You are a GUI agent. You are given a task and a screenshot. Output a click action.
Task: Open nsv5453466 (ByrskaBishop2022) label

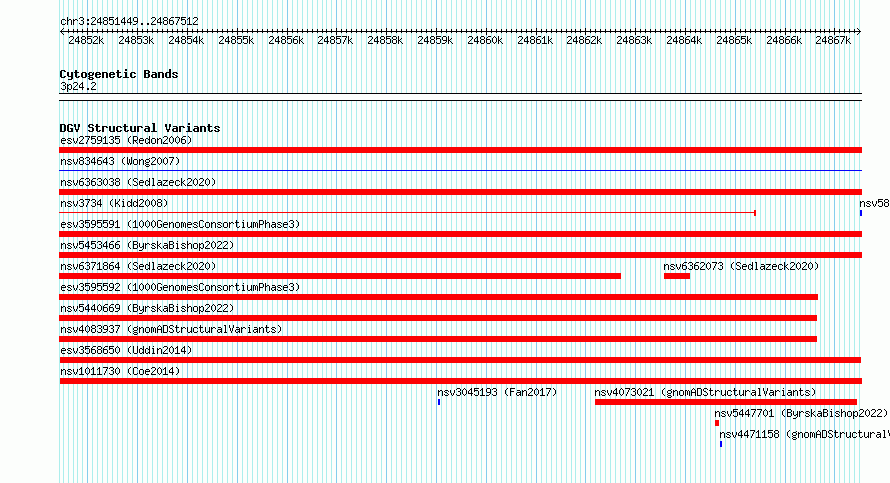click(x=147, y=245)
